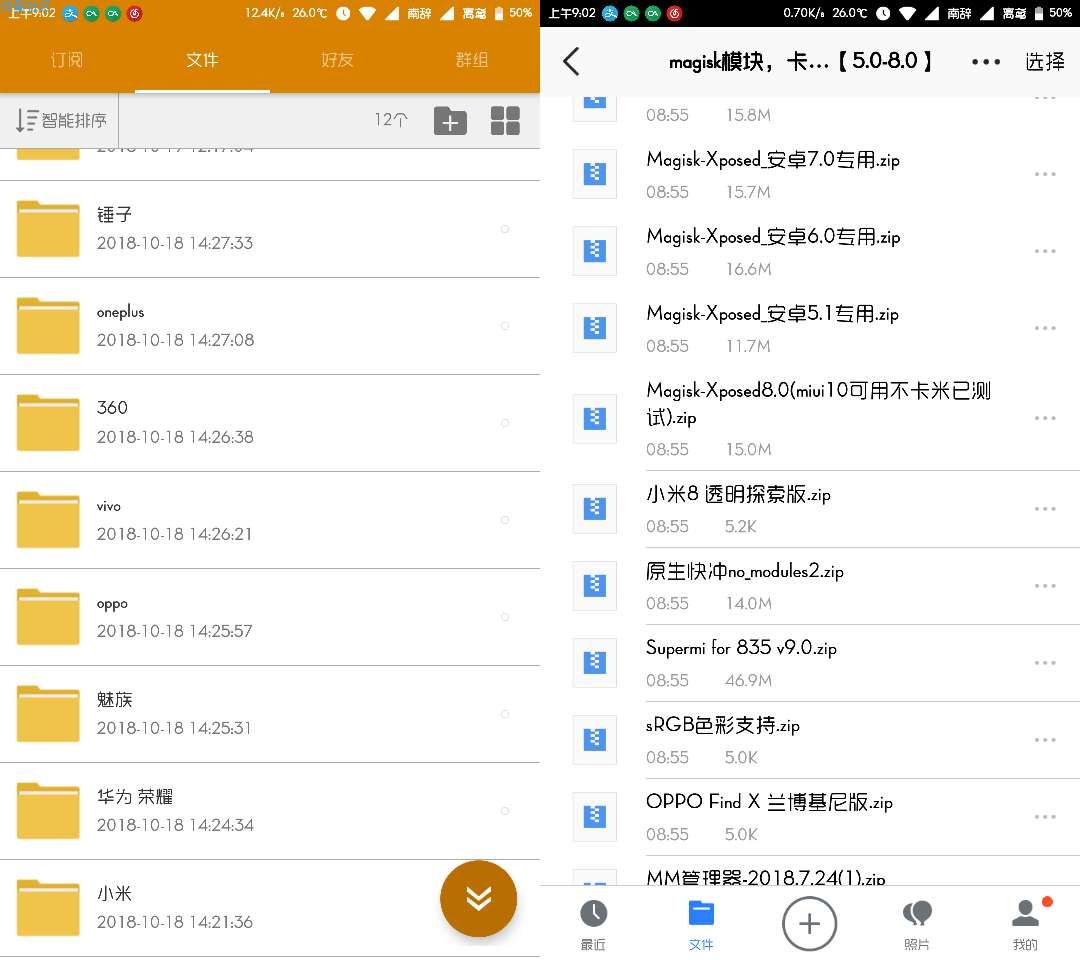Select the oneplus folder radio circle

tap(505, 326)
